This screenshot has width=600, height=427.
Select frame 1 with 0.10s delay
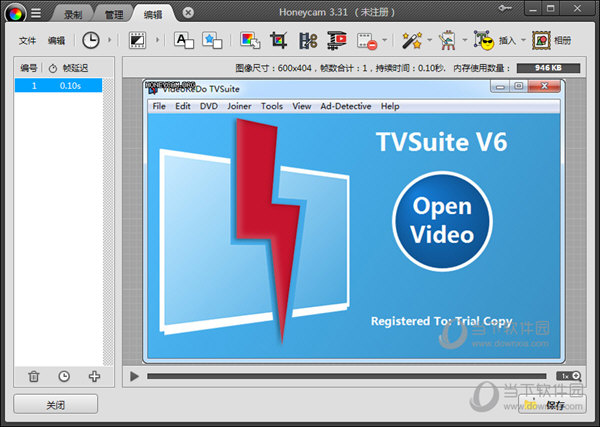[x=58, y=86]
